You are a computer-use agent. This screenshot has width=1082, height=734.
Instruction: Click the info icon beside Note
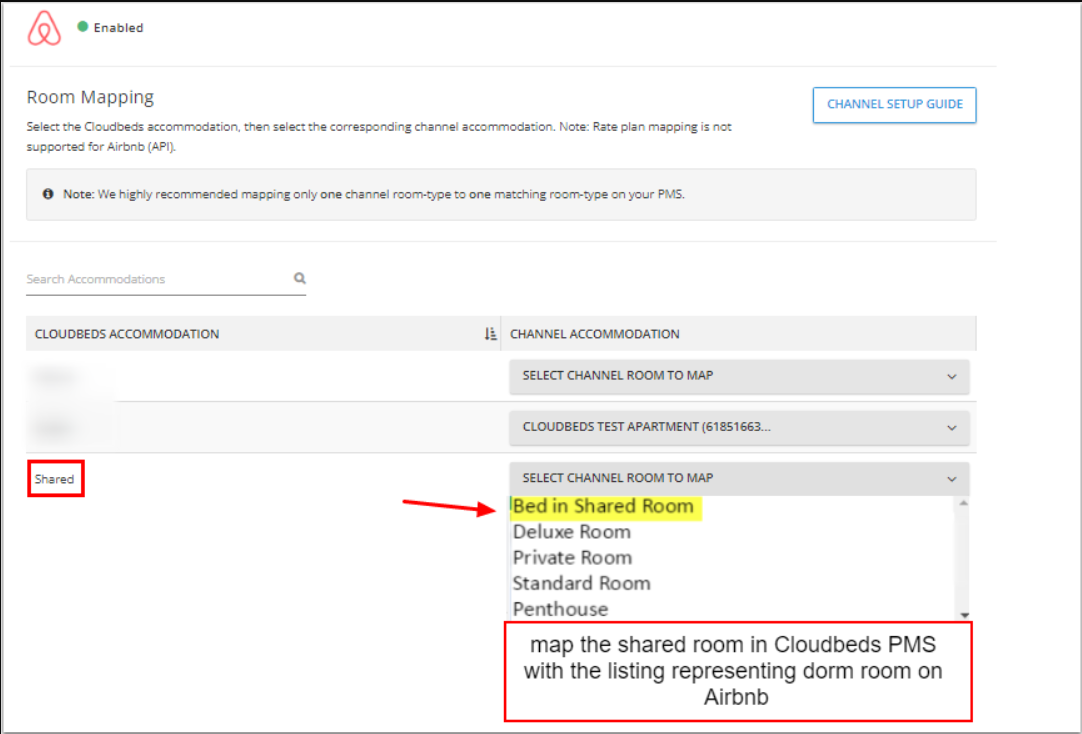tap(48, 194)
